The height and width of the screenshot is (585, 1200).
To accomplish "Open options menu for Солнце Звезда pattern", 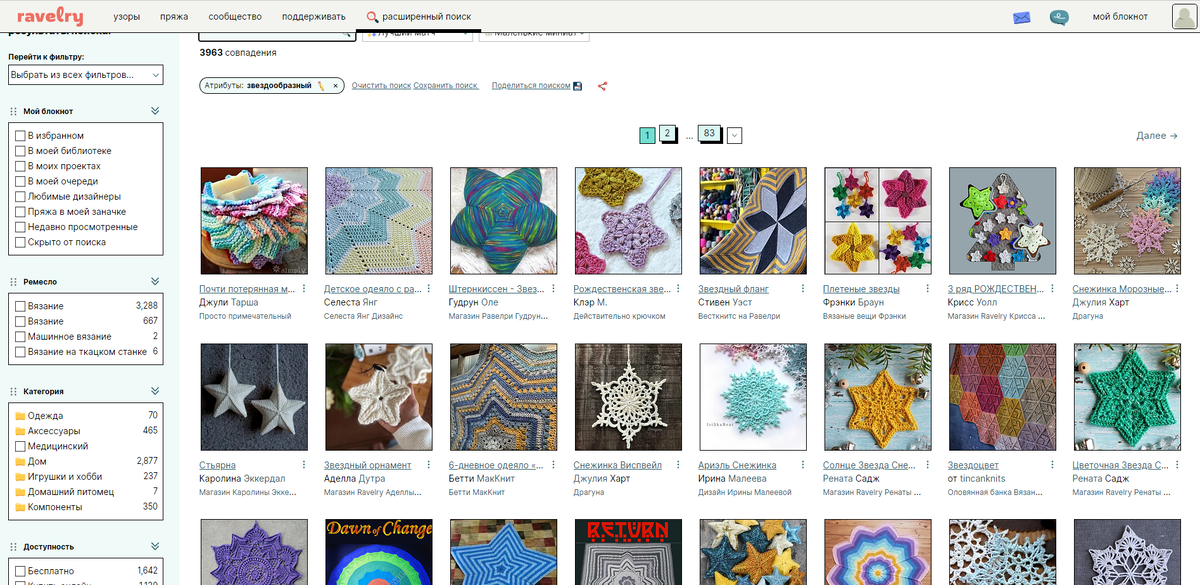I will coord(927,465).
